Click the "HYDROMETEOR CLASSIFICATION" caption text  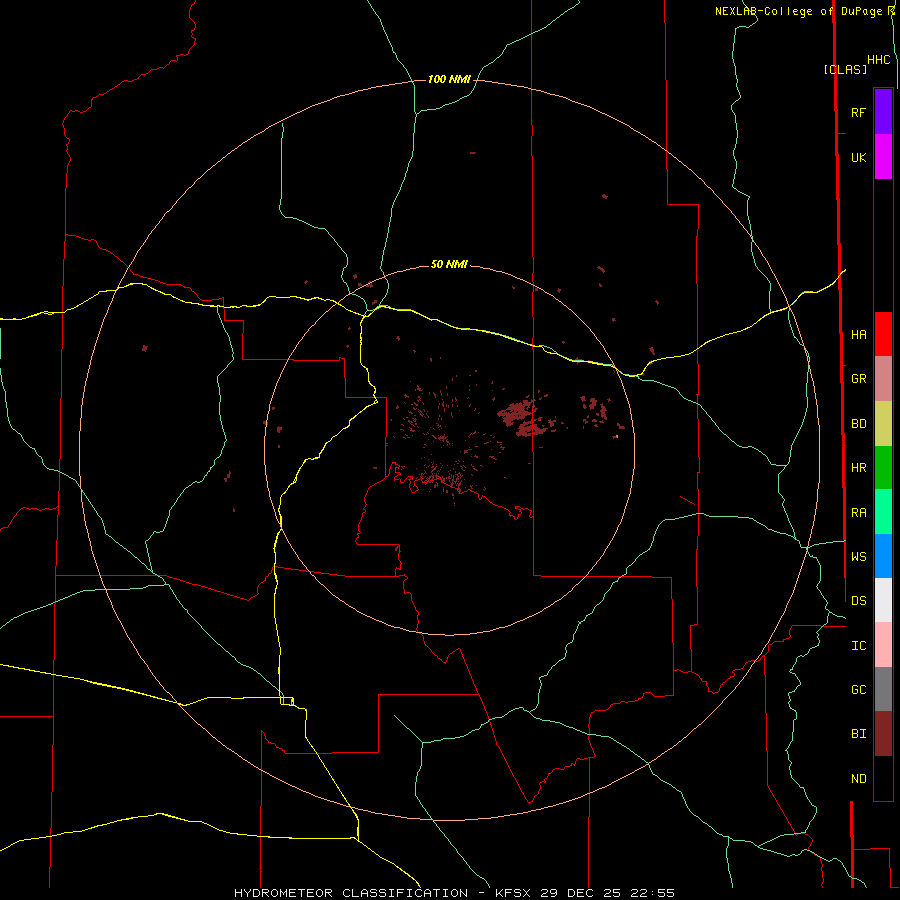[x=351, y=893]
